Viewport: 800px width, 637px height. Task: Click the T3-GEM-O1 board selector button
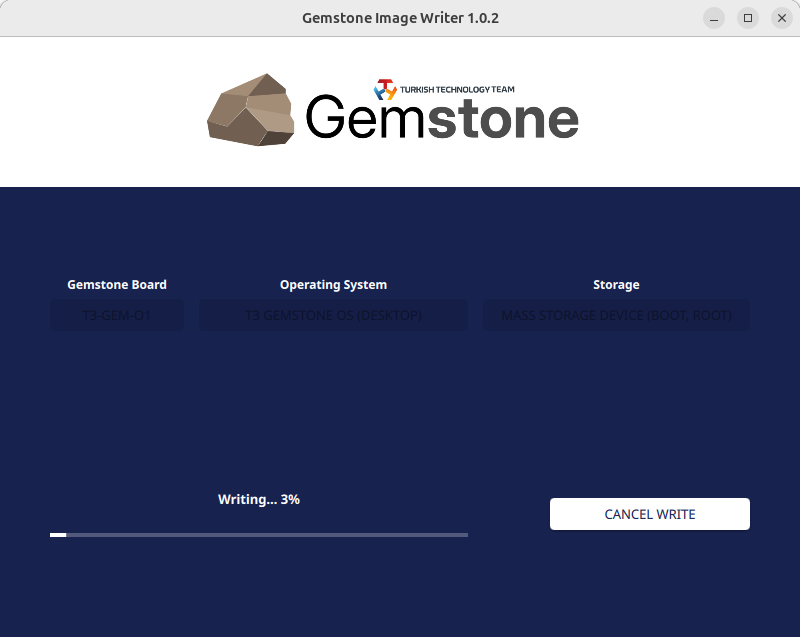tap(117, 315)
